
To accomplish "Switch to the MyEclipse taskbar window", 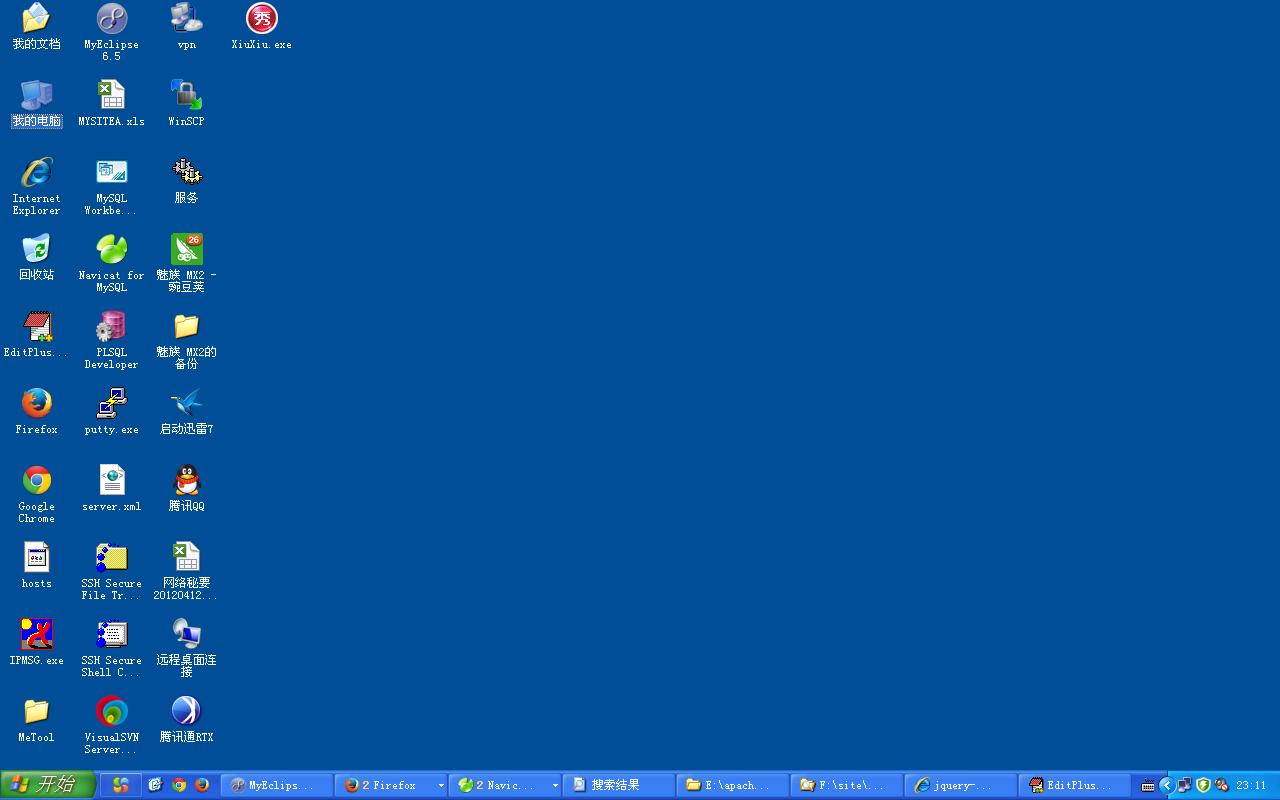I will pyautogui.click(x=276, y=785).
